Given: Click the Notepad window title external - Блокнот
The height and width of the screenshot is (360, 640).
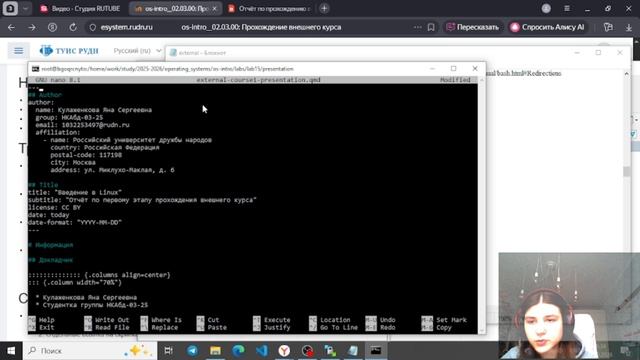Looking at the screenshot, I should pyautogui.click(x=202, y=53).
